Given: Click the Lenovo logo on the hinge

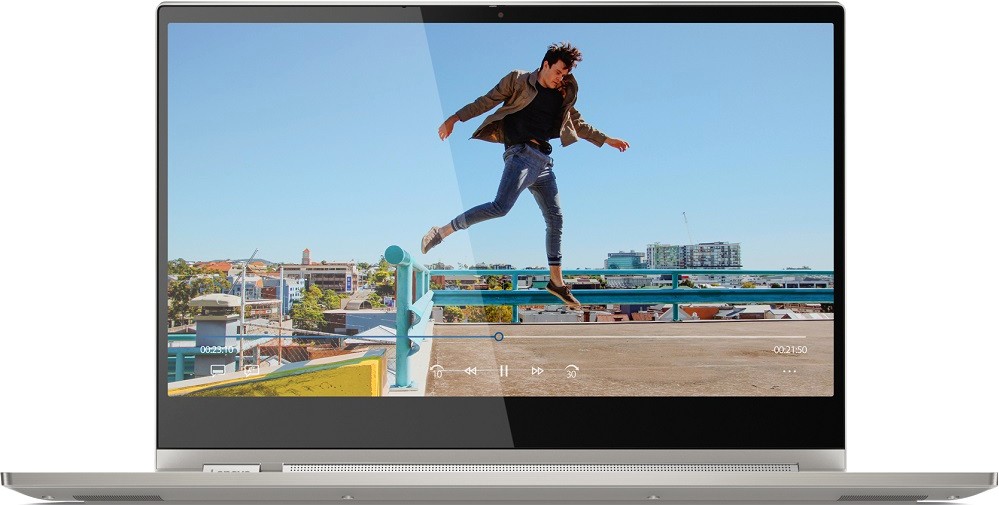Looking at the screenshot, I should tap(231, 468).
